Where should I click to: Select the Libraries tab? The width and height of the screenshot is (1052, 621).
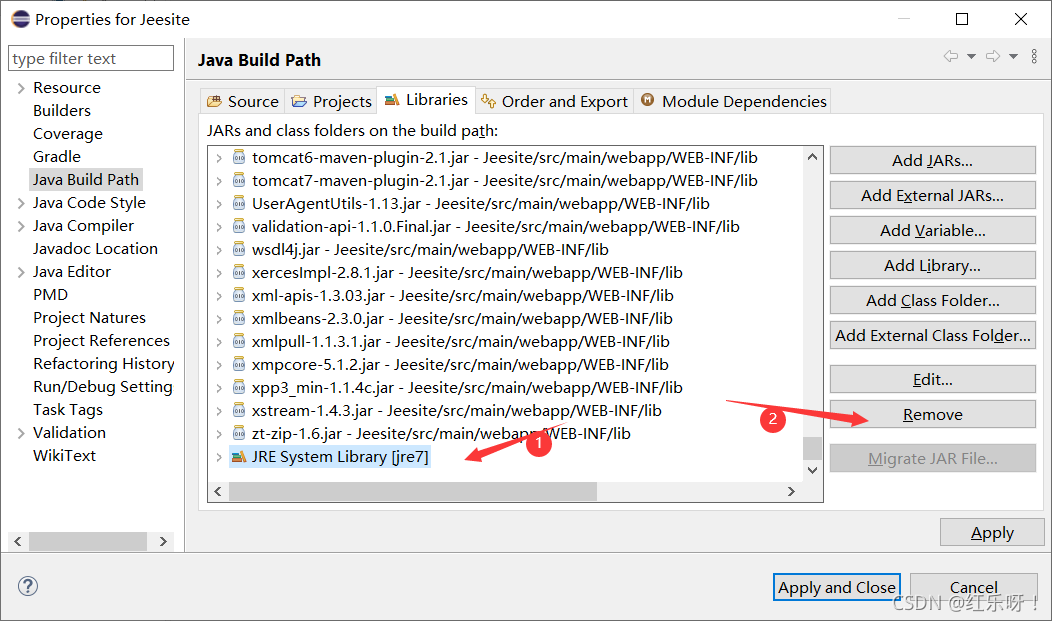426,100
